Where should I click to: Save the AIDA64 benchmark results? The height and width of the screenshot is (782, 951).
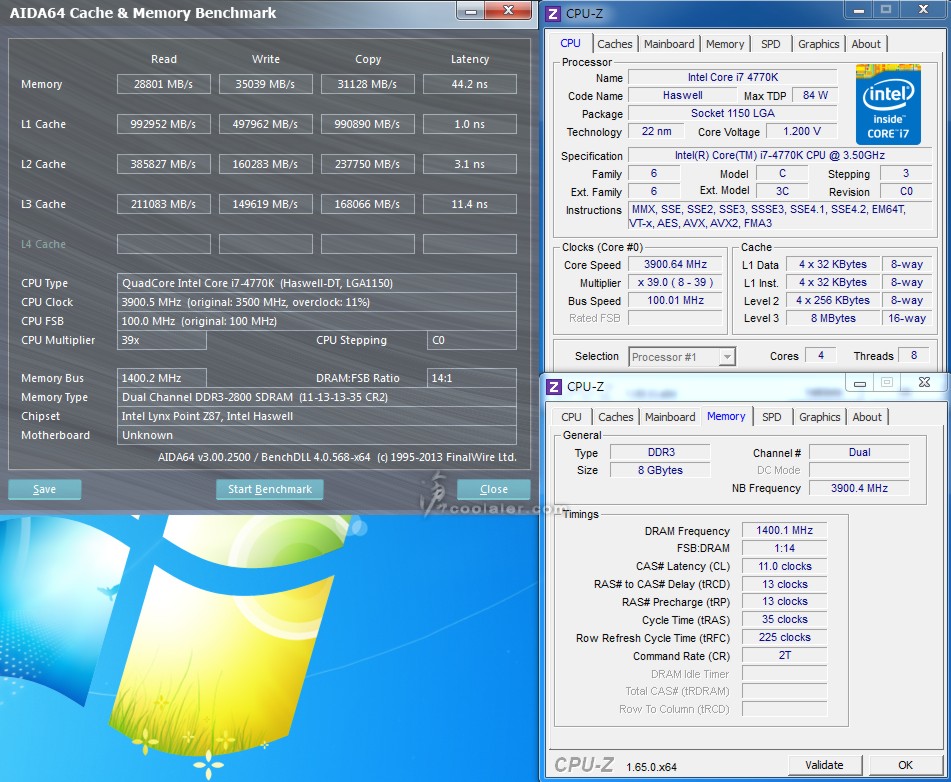coord(44,489)
